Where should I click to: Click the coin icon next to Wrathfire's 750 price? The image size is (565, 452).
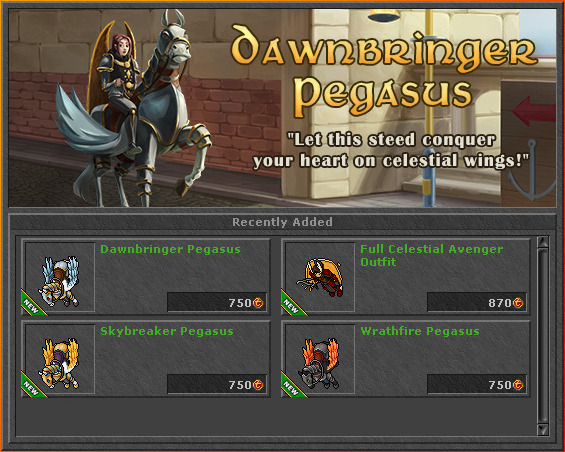coord(518,385)
